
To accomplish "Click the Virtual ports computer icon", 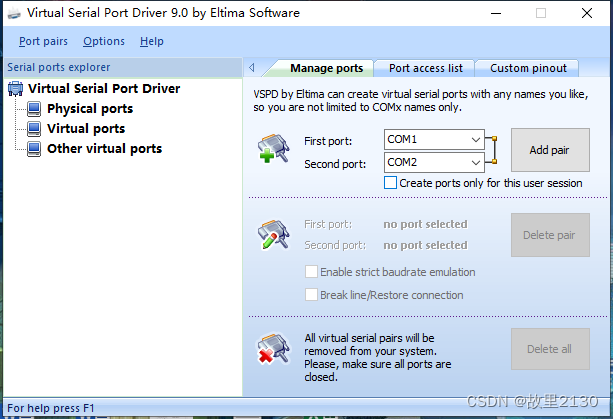I will coord(34,129).
